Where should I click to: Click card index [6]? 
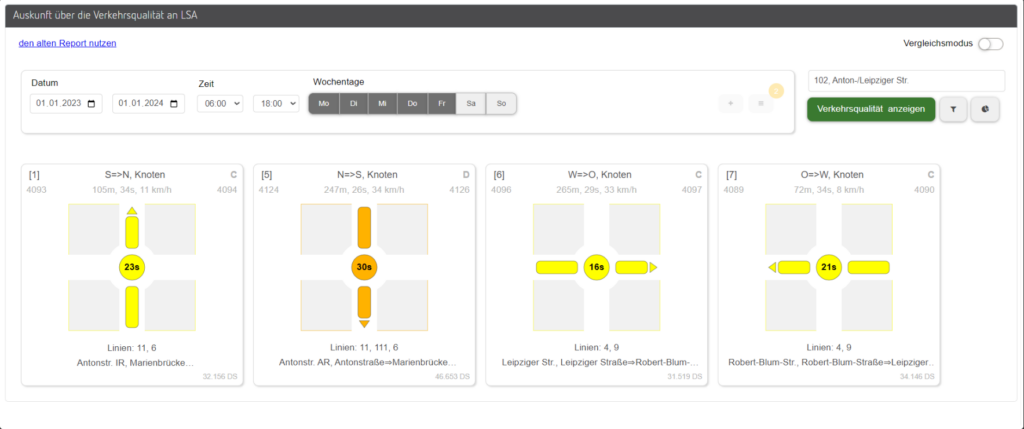pos(499,175)
